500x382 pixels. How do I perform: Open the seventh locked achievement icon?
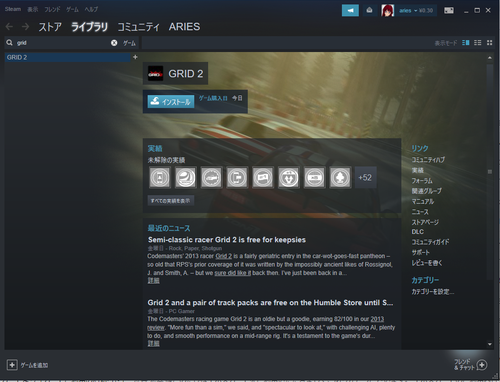click(x=314, y=177)
